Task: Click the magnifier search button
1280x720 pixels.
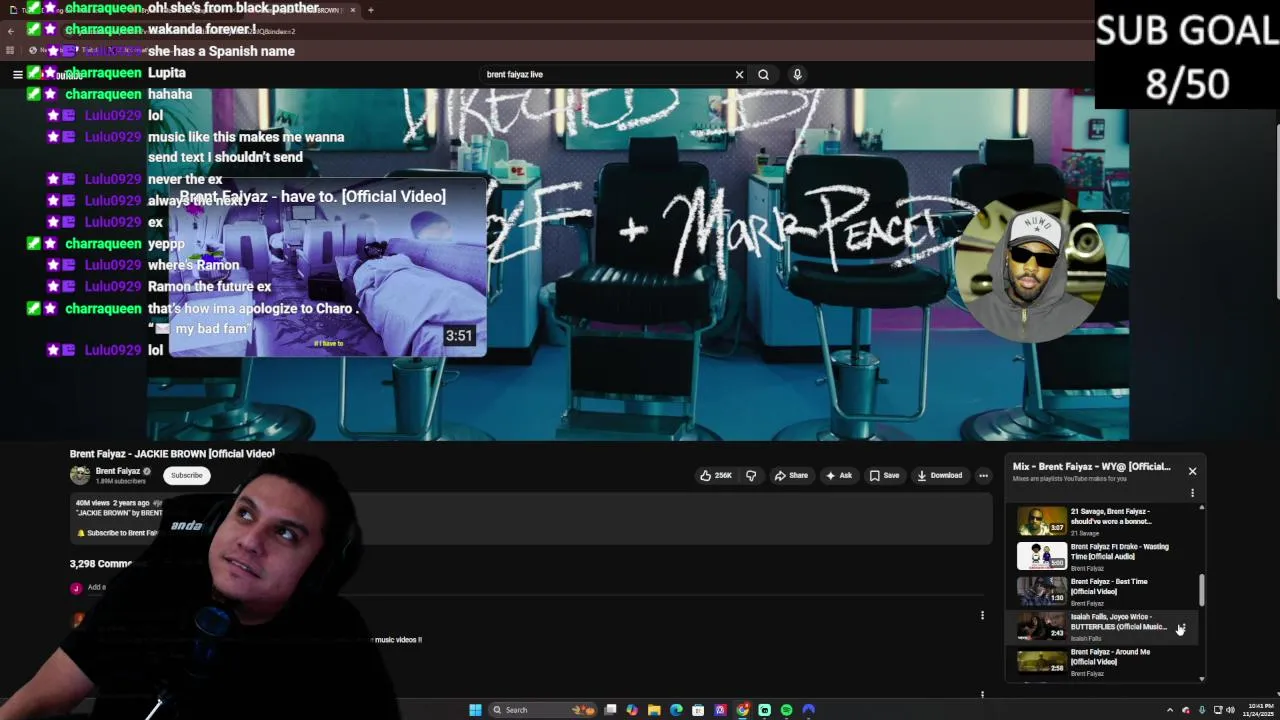Action: click(x=763, y=74)
